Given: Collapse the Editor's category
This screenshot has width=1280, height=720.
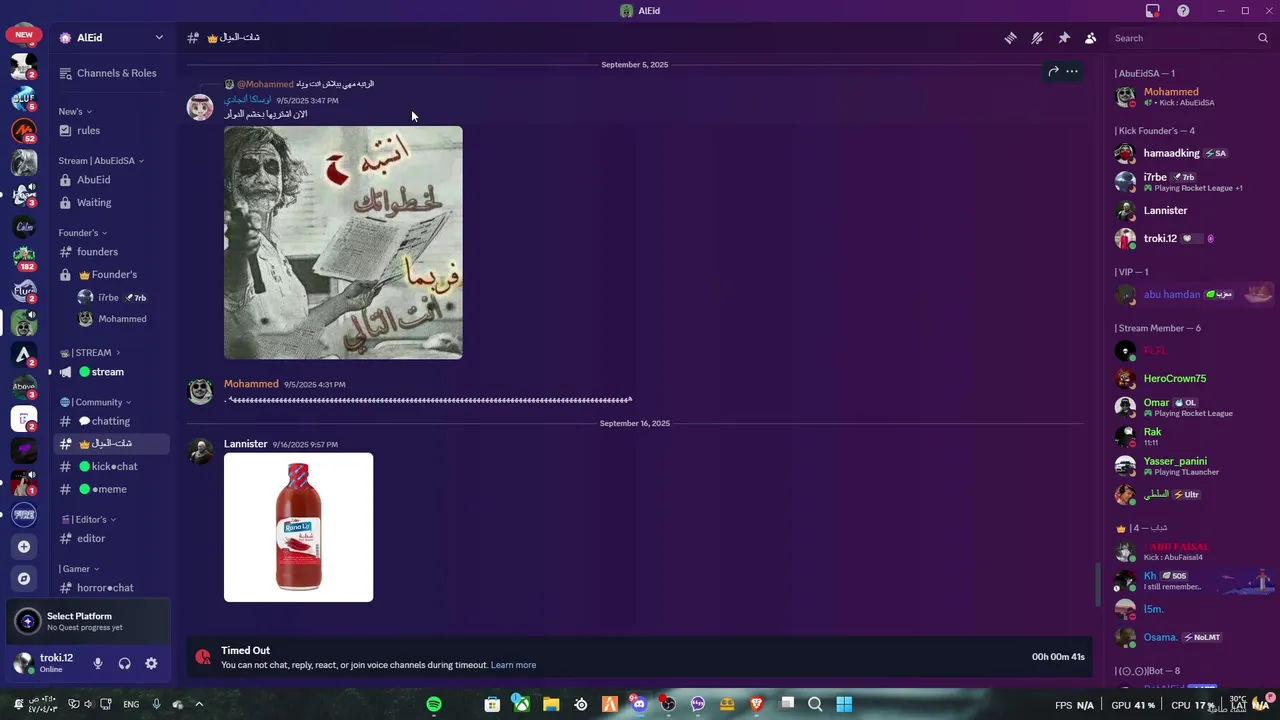Looking at the screenshot, I should [x=88, y=520].
